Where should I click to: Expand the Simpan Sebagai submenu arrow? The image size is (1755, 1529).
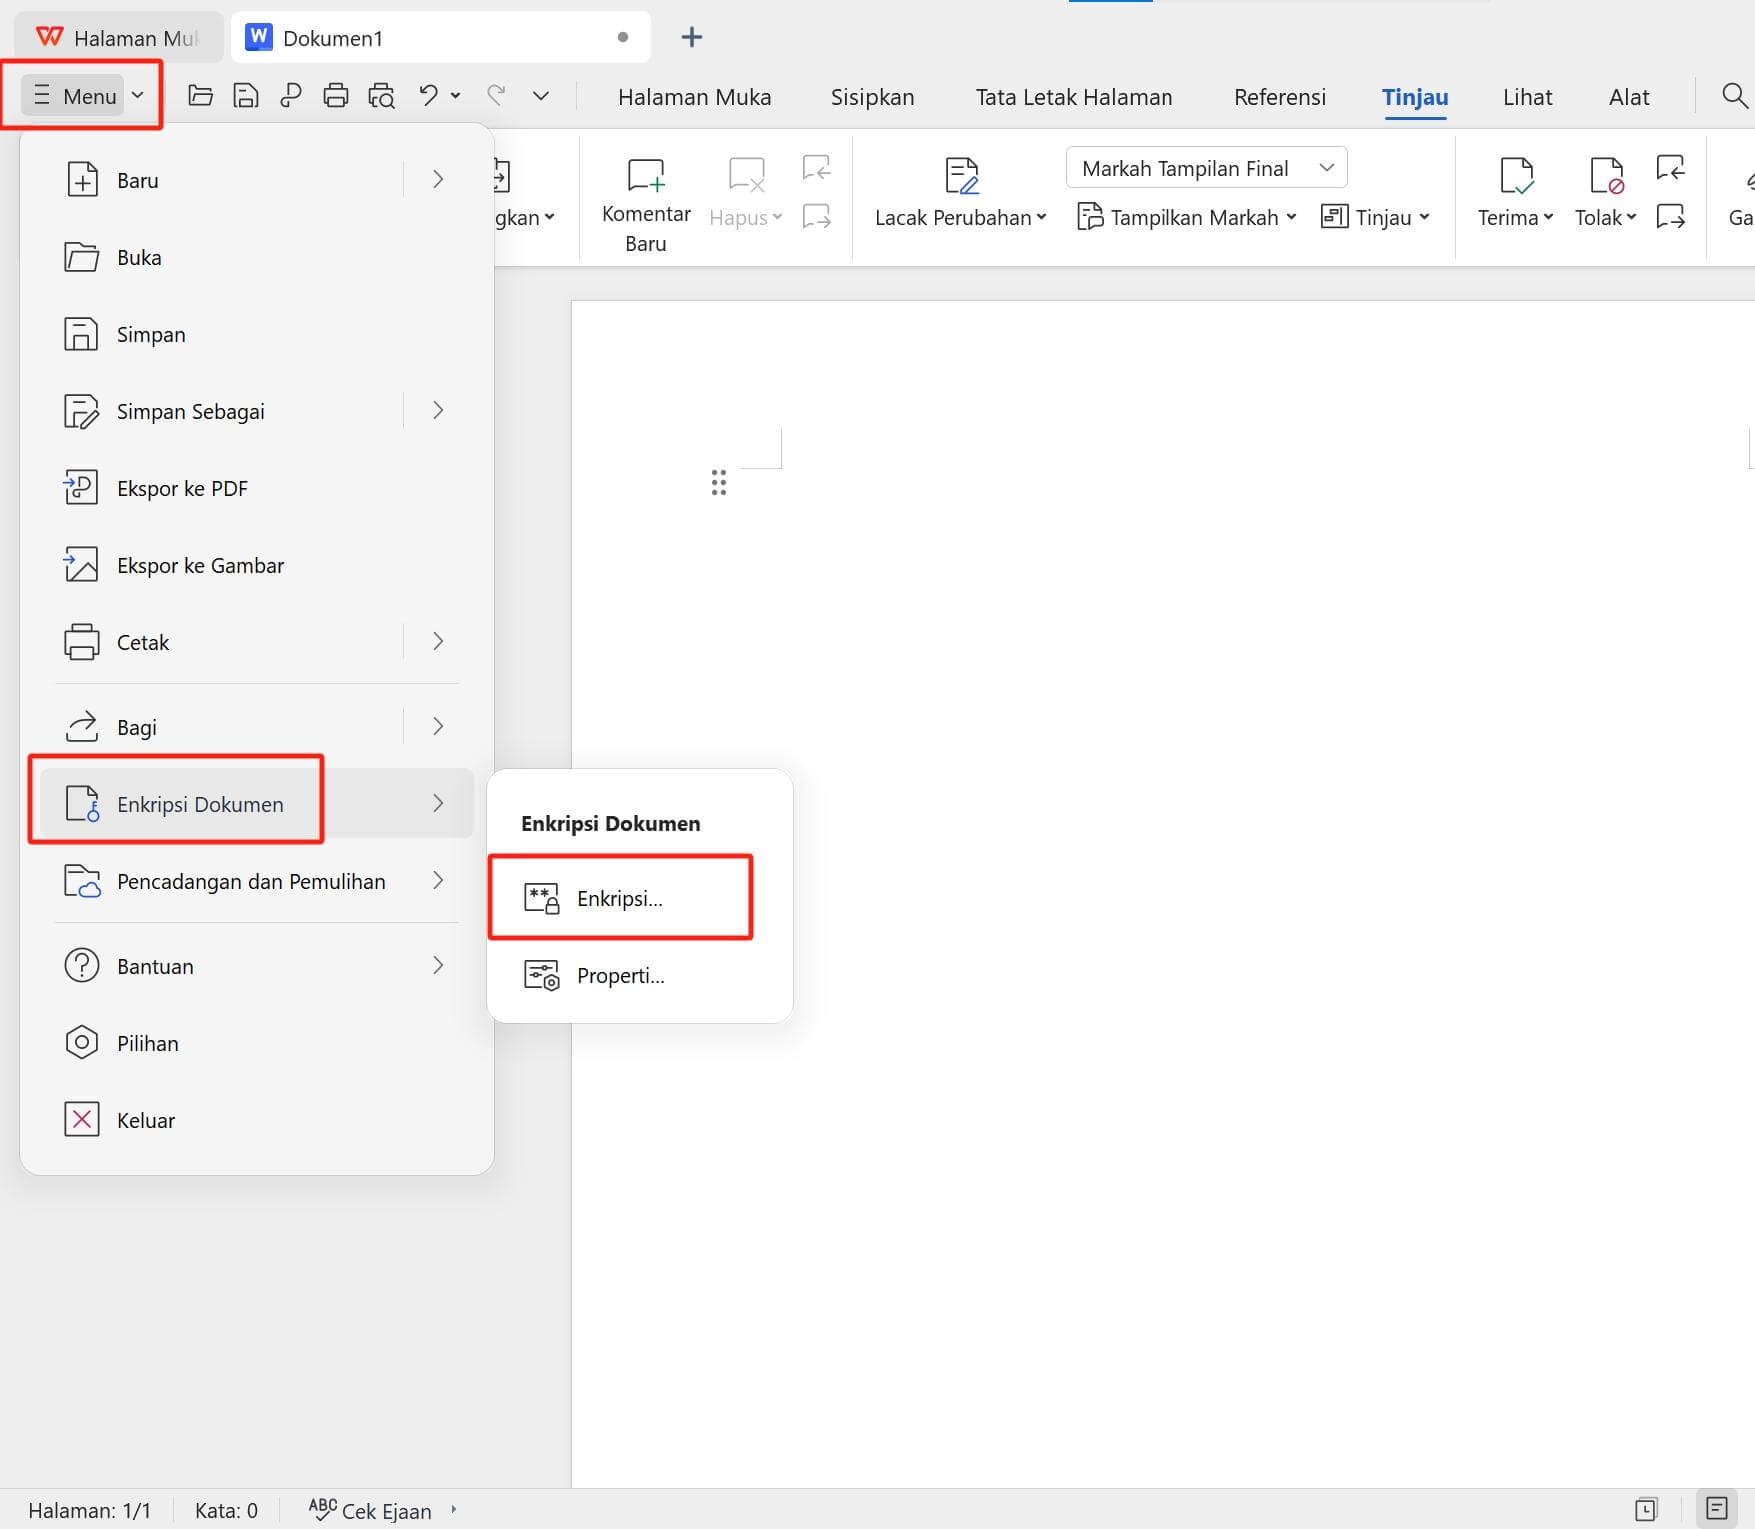(438, 411)
